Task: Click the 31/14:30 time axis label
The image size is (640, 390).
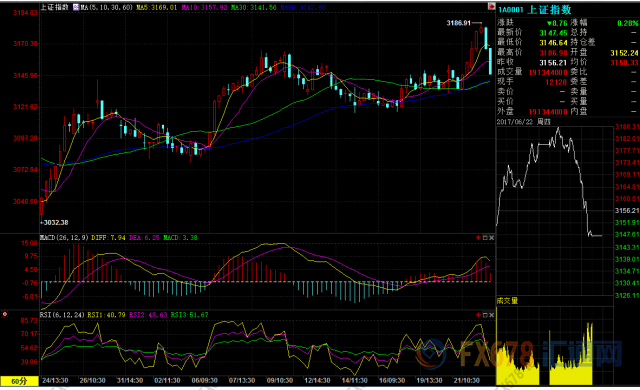Action: point(130,381)
